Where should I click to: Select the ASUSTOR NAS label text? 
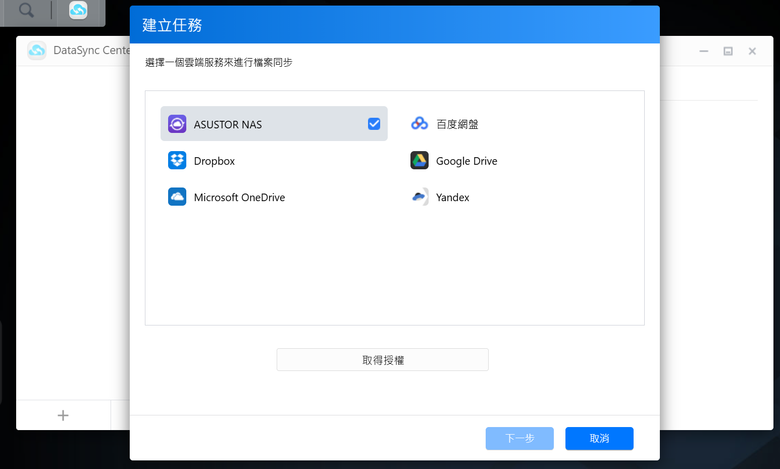tap(228, 124)
